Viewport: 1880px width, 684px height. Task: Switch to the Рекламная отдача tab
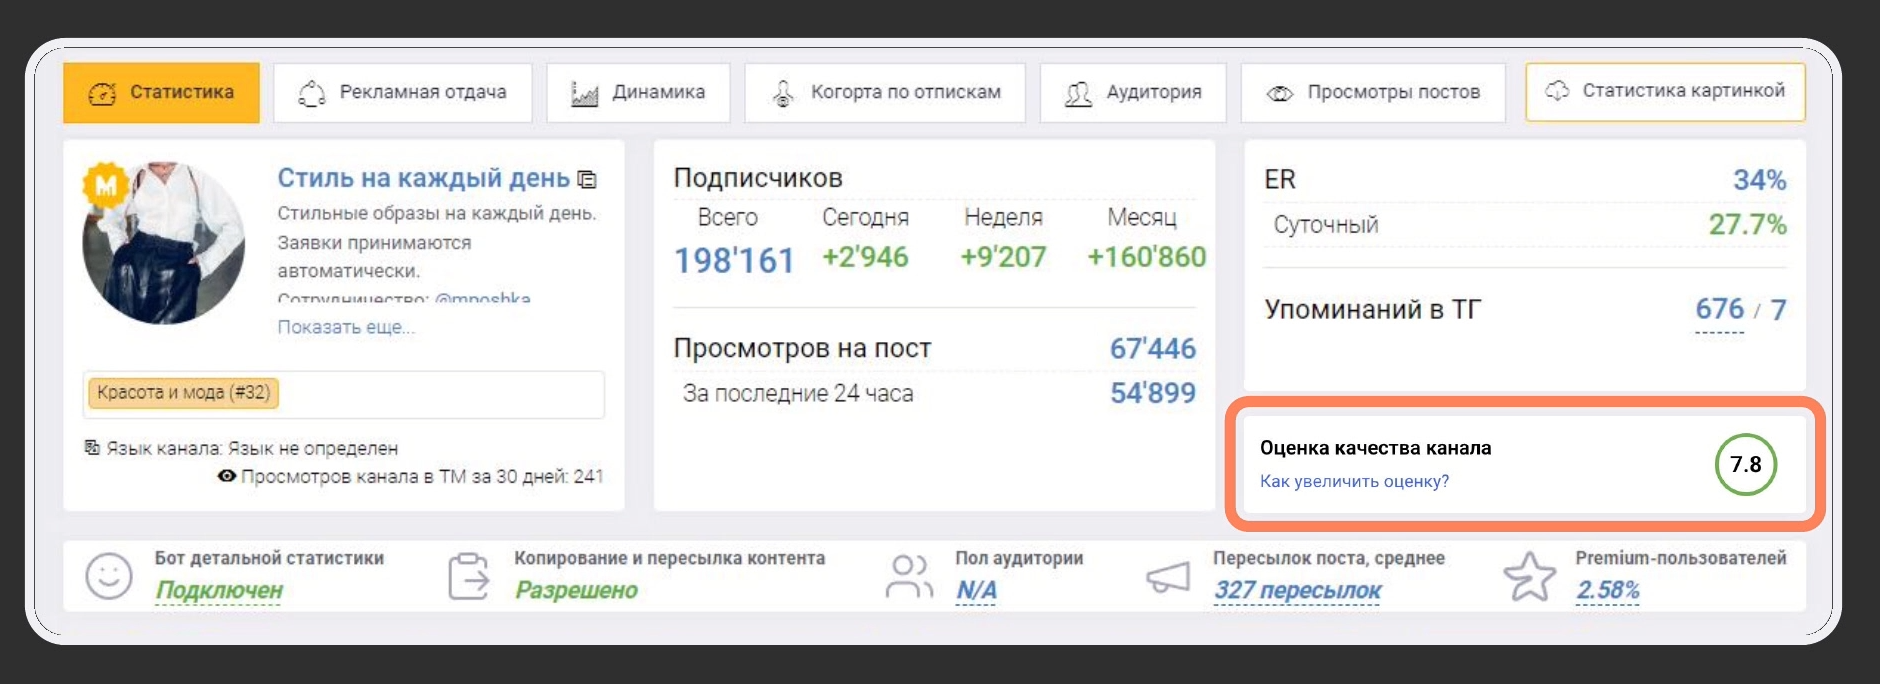tap(403, 93)
